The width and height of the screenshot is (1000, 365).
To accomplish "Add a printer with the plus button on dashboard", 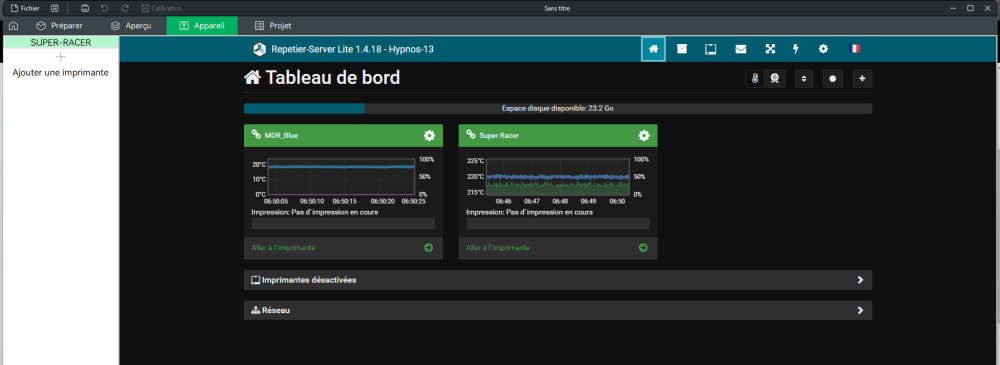I will pos(862,78).
